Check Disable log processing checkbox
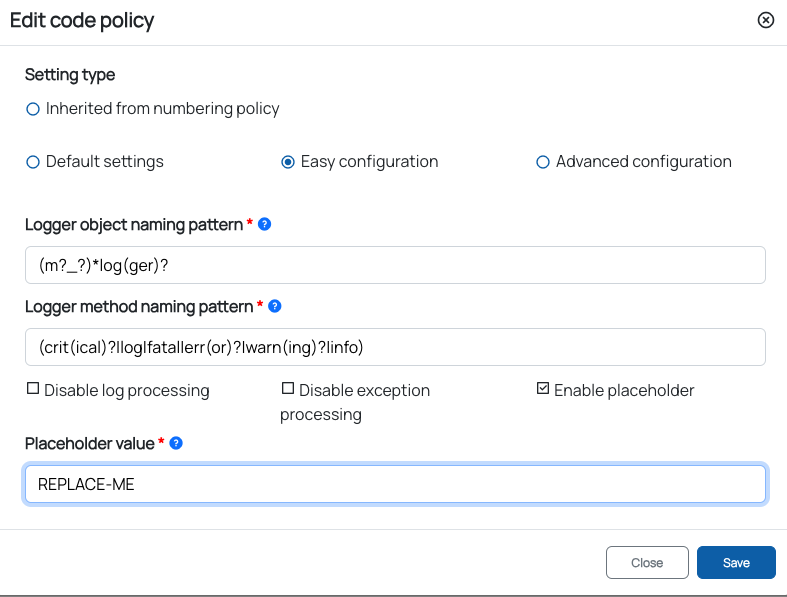Viewport: 787px width, 597px height. click(x=33, y=389)
